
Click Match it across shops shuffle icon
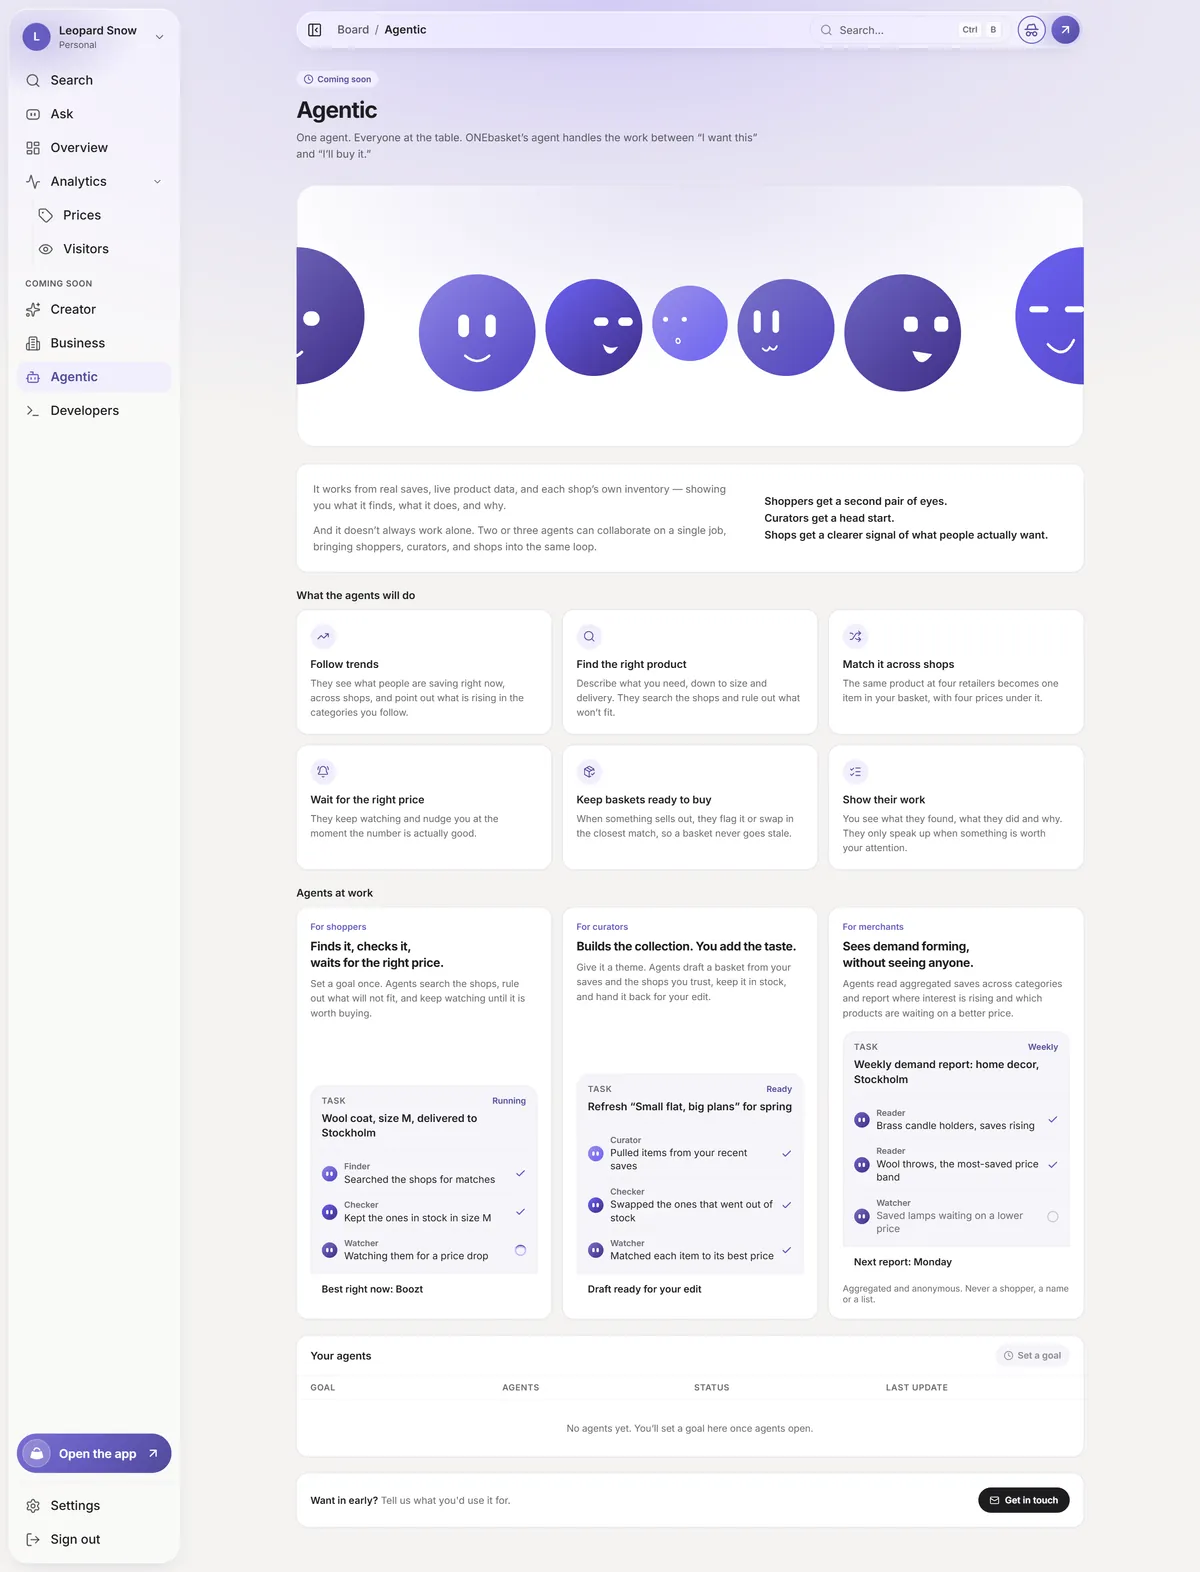[855, 636]
